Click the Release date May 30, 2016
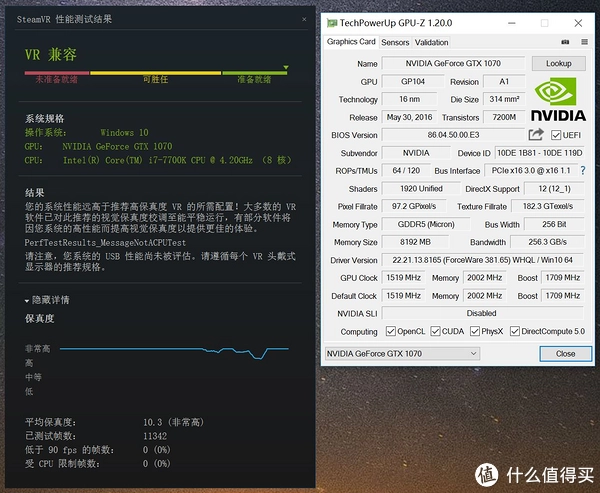 409,117
